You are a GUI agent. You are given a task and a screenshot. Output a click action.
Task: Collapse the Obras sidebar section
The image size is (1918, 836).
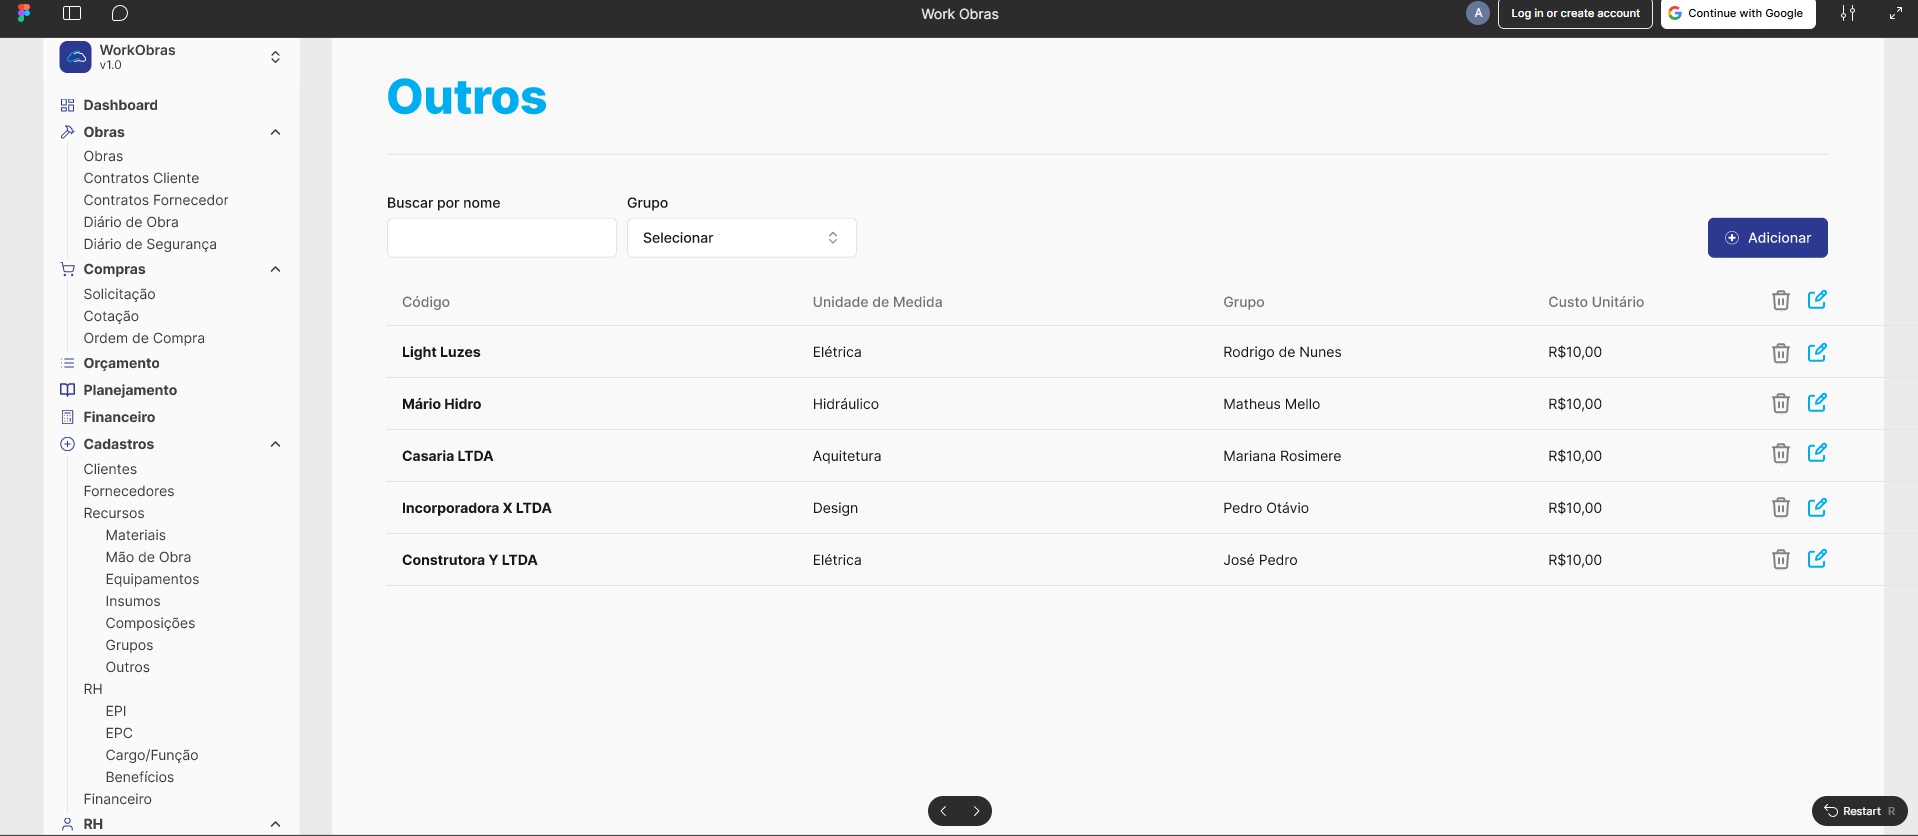tap(275, 132)
